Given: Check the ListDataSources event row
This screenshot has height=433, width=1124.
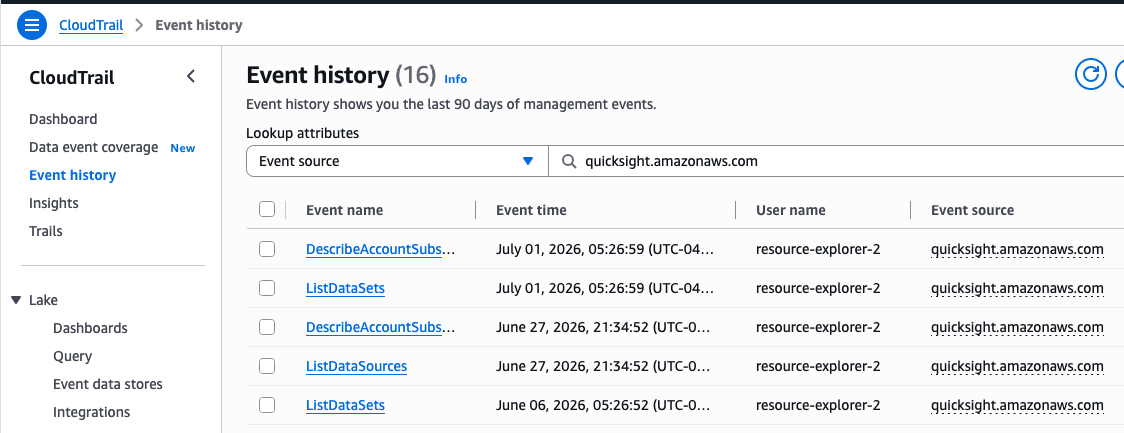Looking at the screenshot, I should [267, 366].
